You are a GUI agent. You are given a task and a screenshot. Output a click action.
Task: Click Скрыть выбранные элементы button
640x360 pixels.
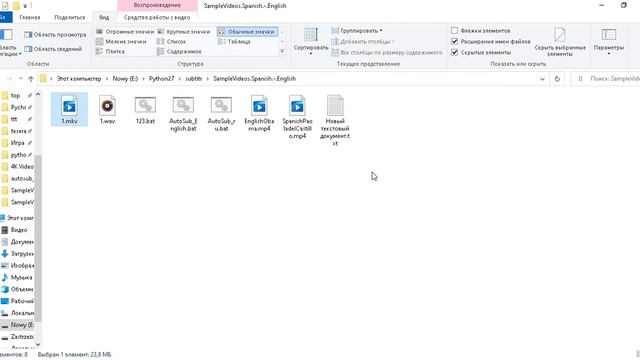pyautogui.click(x=560, y=42)
